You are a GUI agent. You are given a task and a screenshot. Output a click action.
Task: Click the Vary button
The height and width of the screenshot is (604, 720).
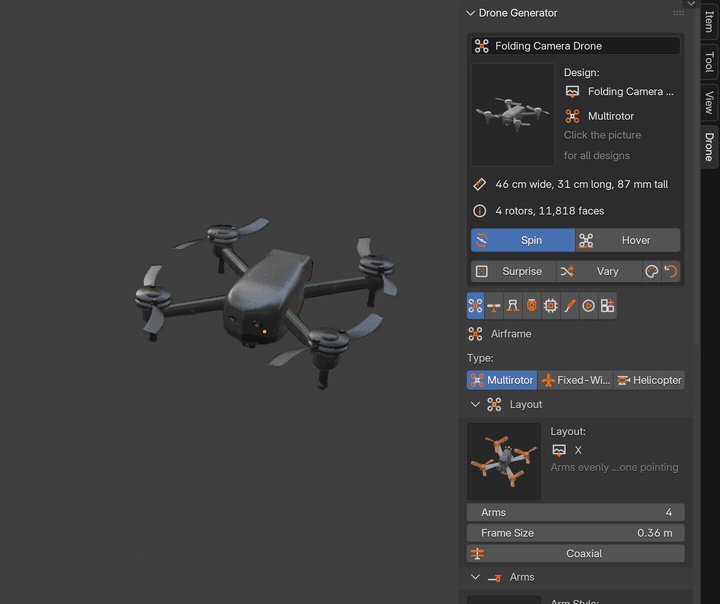tap(599, 271)
